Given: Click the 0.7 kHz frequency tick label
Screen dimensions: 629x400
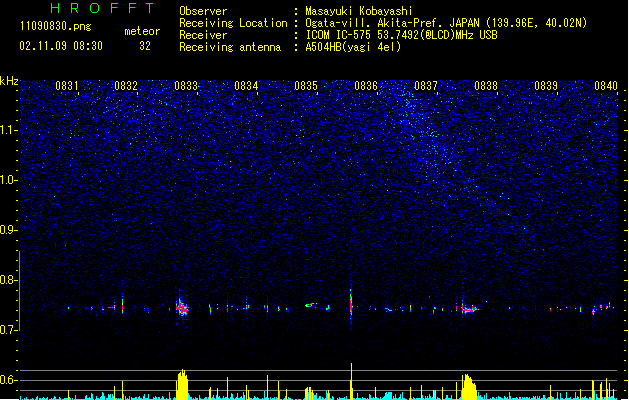Looking at the screenshot, I should tap(8, 330).
